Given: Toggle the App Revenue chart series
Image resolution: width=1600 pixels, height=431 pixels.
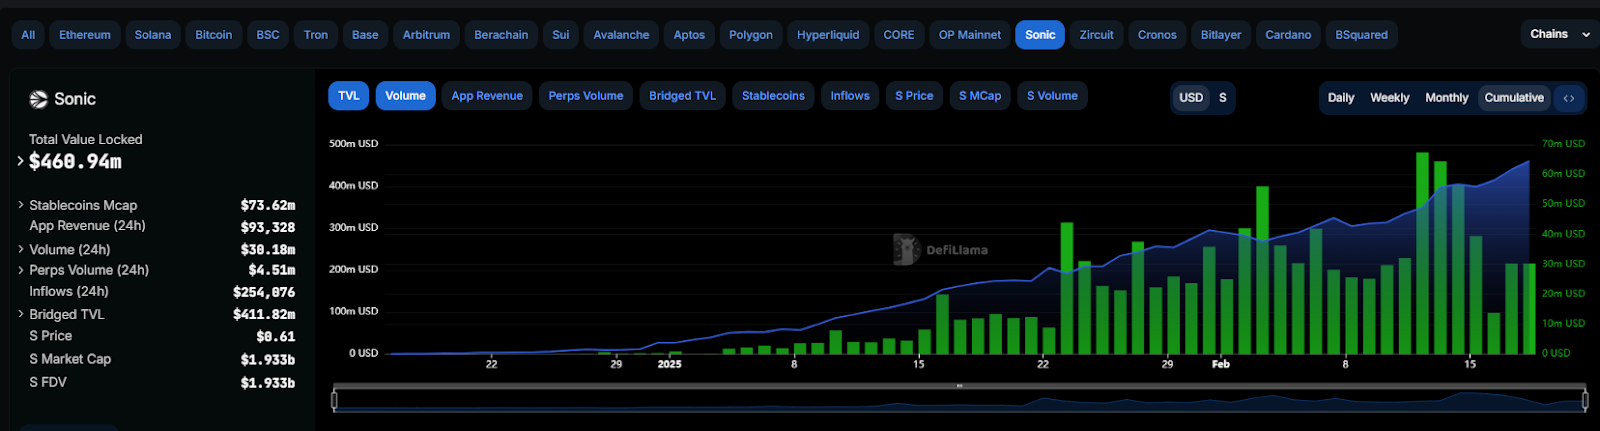Looking at the screenshot, I should pyautogui.click(x=487, y=96).
